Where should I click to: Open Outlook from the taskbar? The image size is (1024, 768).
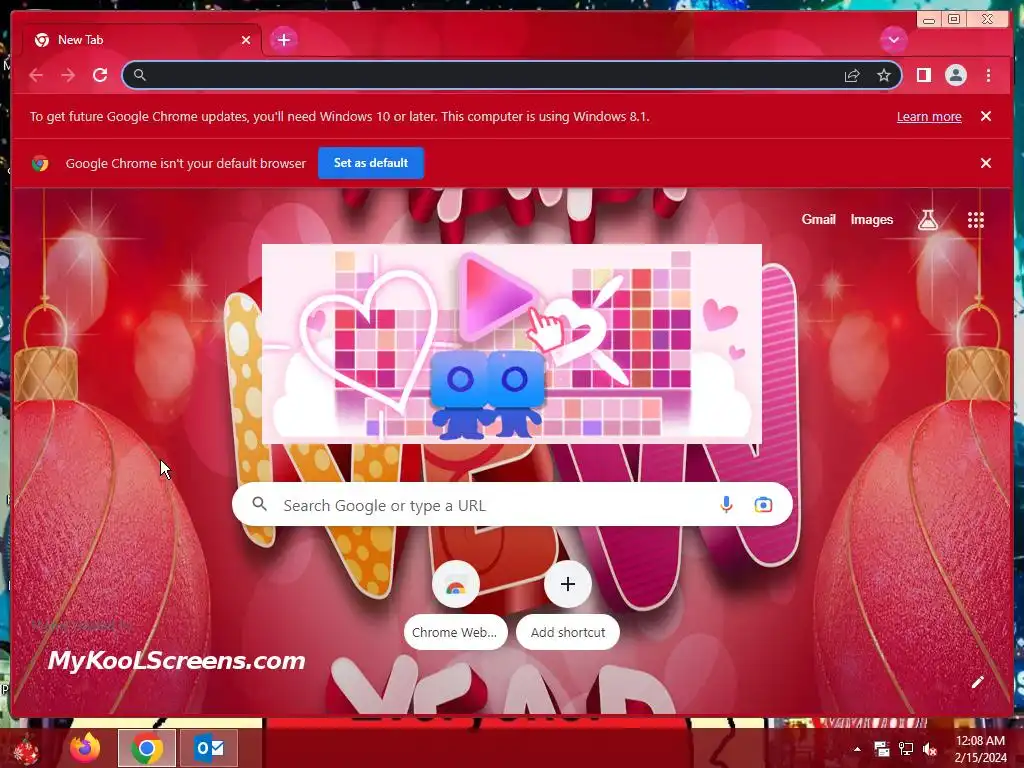point(209,748)
